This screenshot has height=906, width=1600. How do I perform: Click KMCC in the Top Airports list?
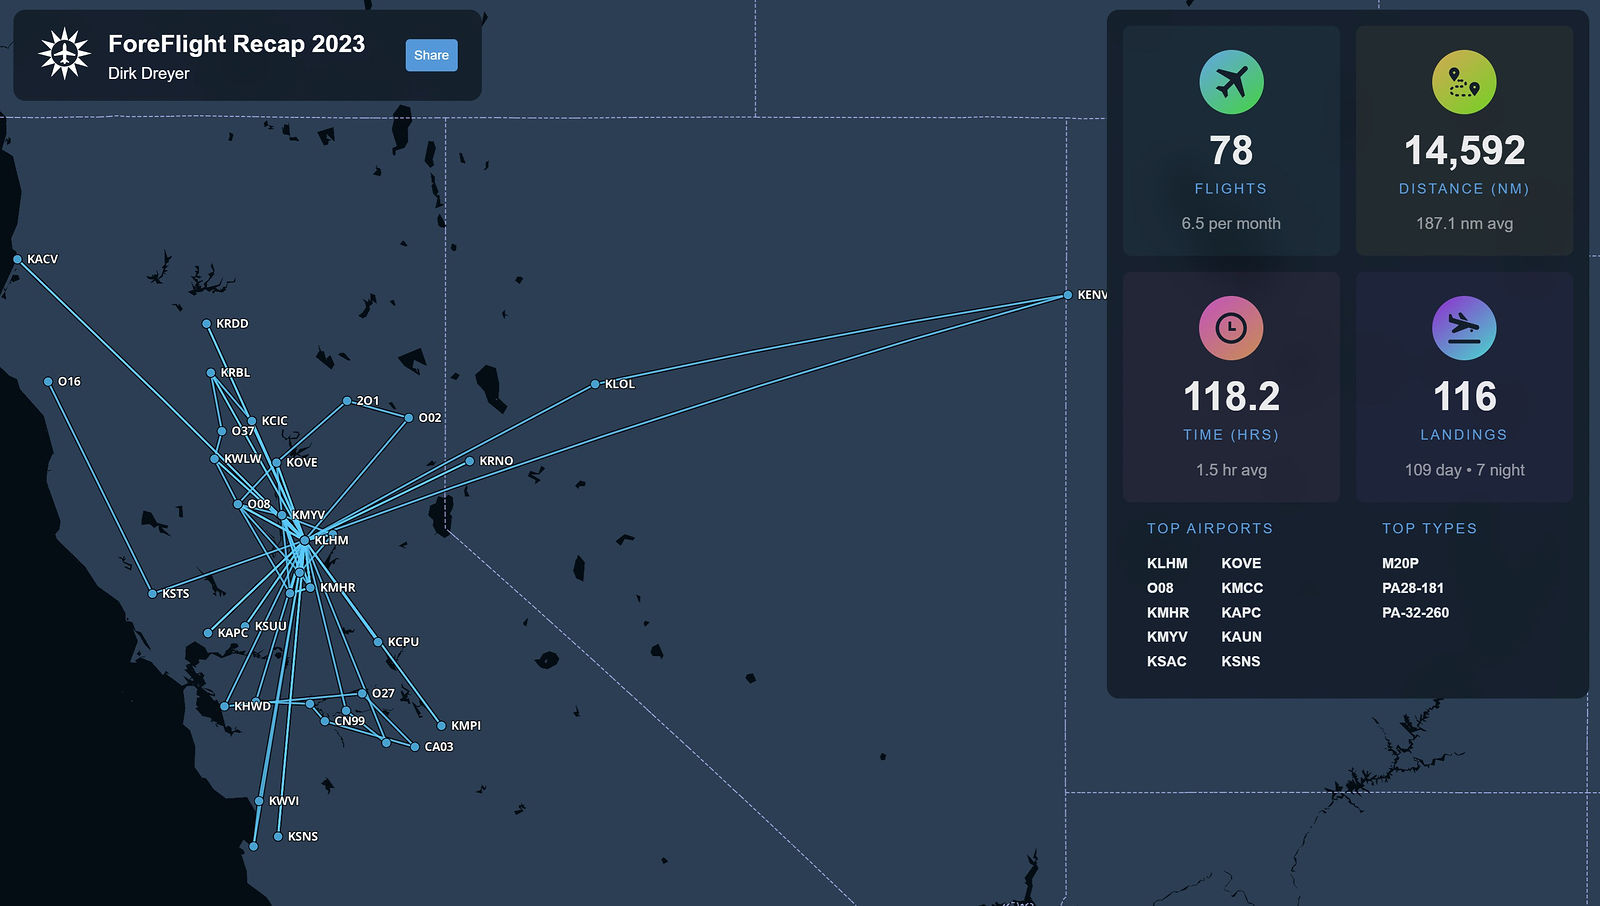point(1242,588)
